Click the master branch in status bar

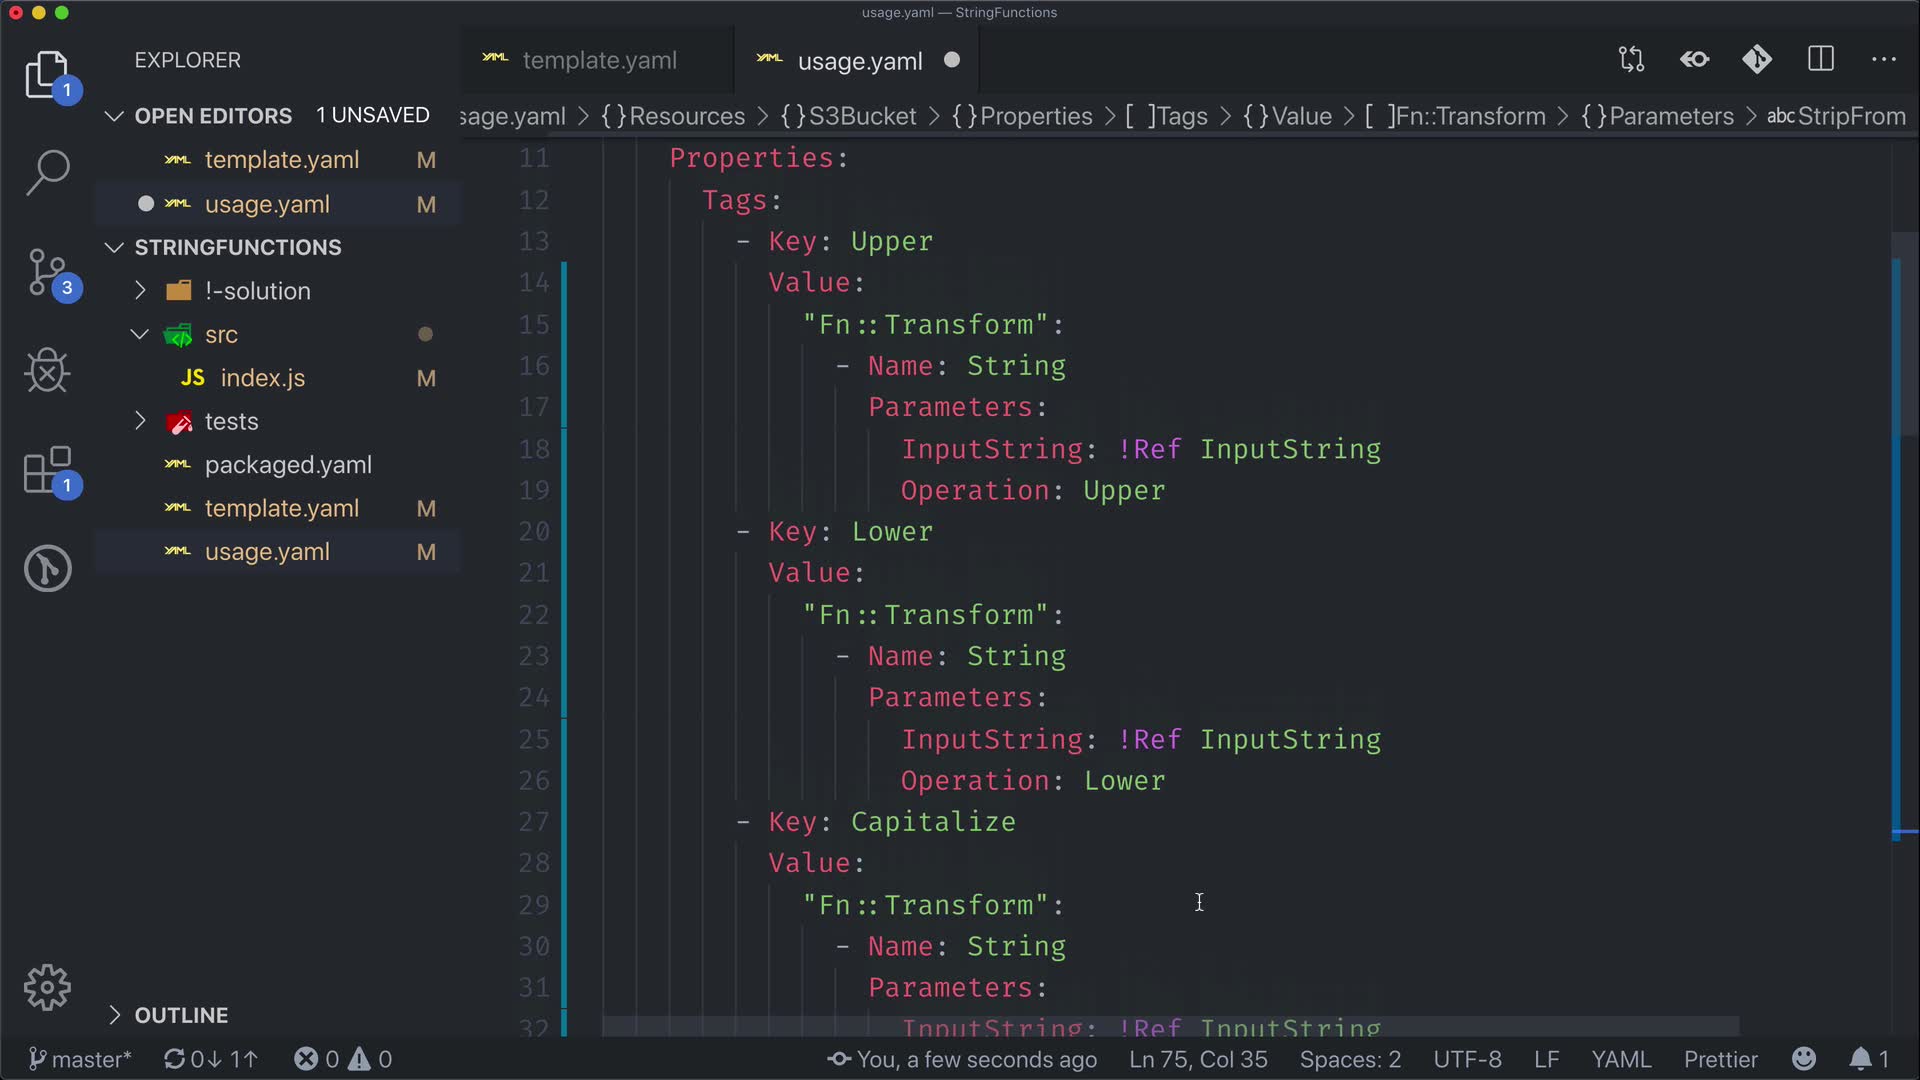pos(80,1059)
